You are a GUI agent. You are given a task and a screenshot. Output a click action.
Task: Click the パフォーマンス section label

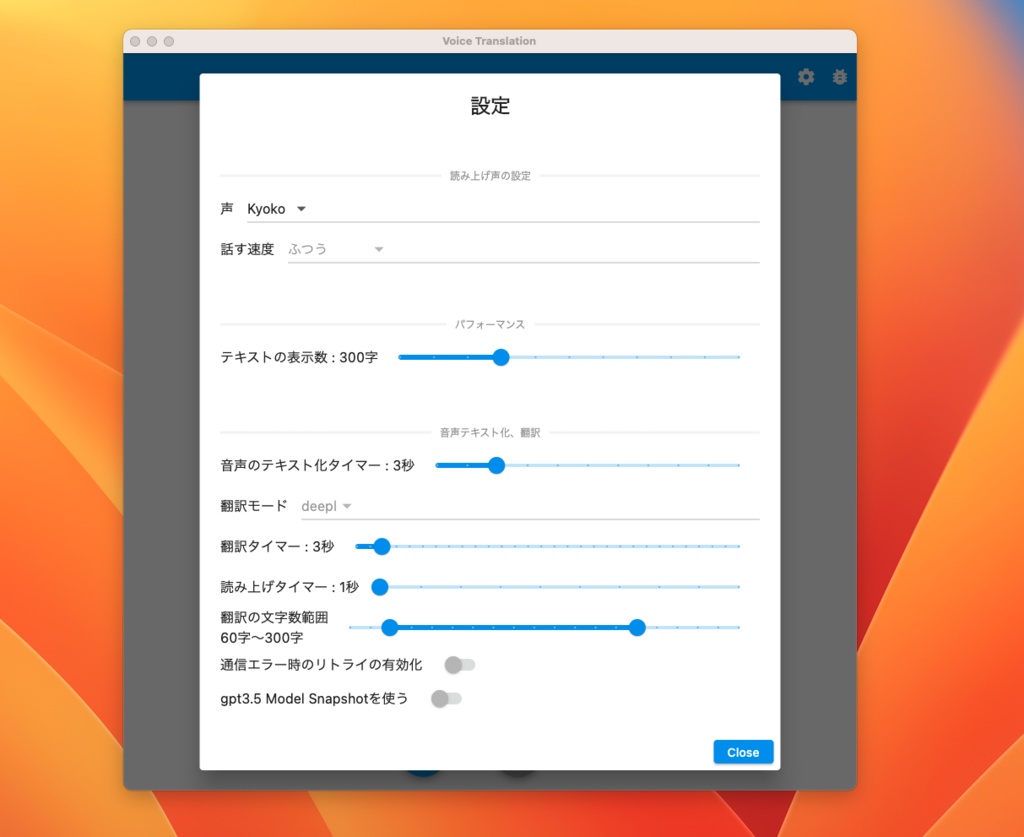click(490, 324)
